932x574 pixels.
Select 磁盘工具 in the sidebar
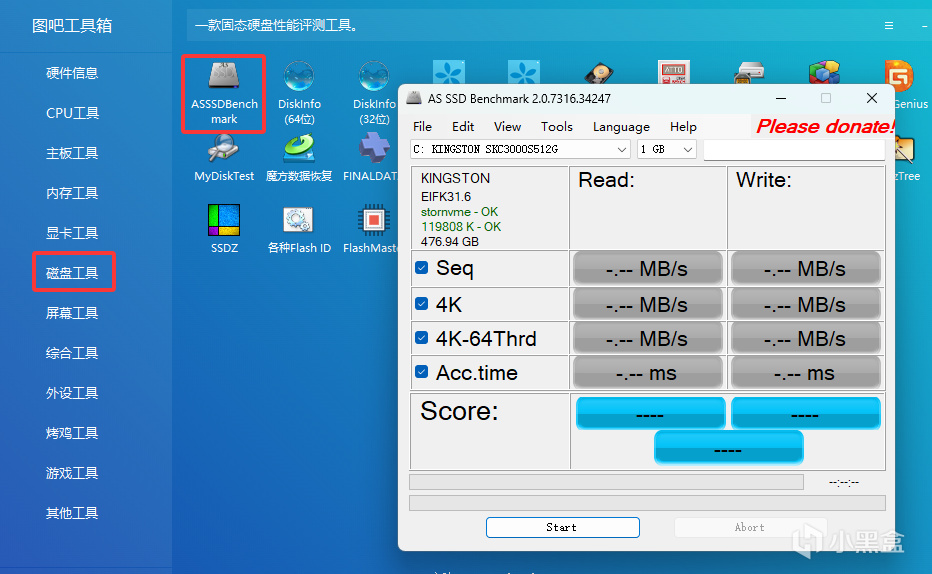pos(72,273)
